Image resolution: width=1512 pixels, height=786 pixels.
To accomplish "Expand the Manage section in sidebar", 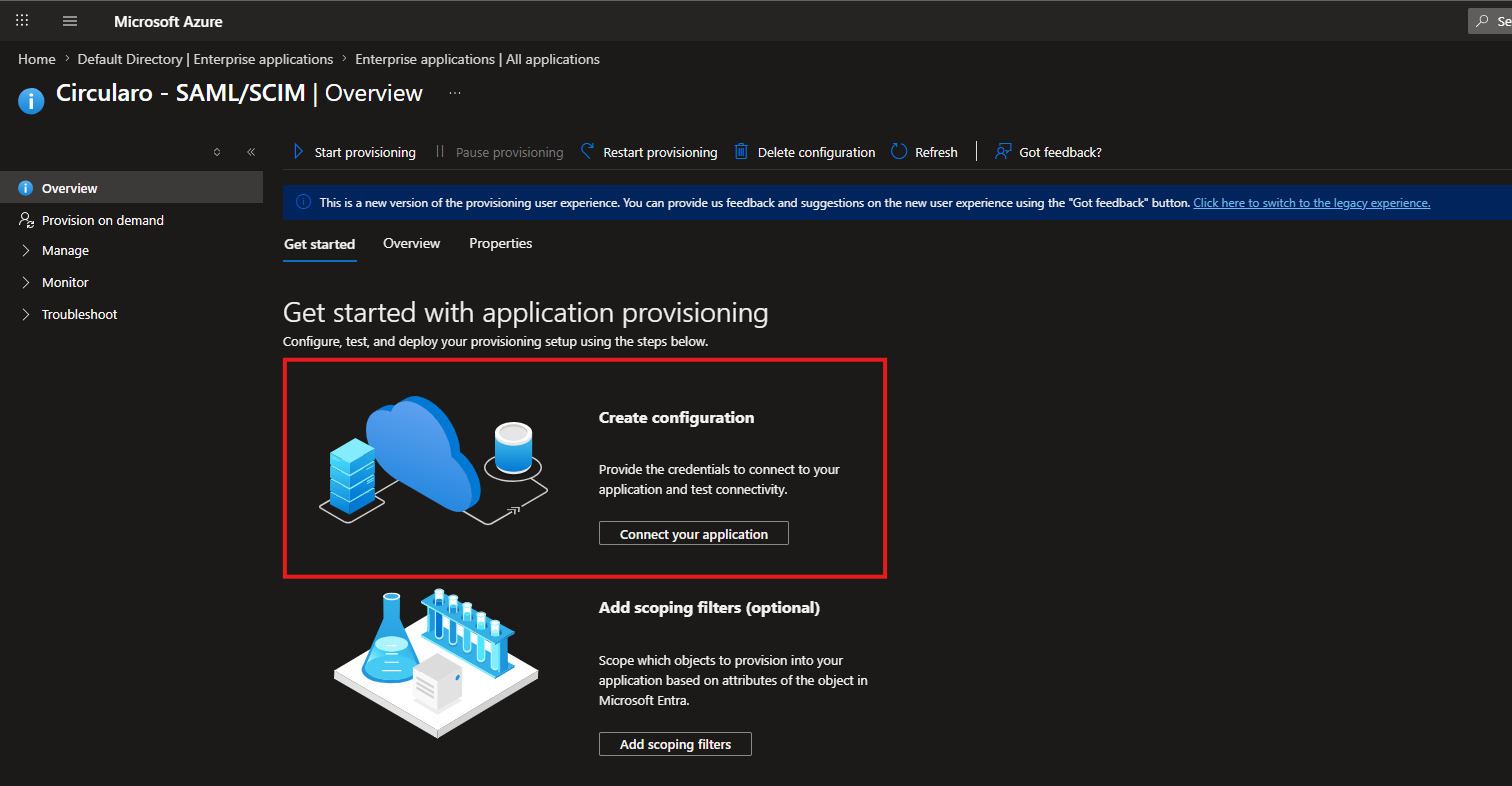I will coord(65,251).
